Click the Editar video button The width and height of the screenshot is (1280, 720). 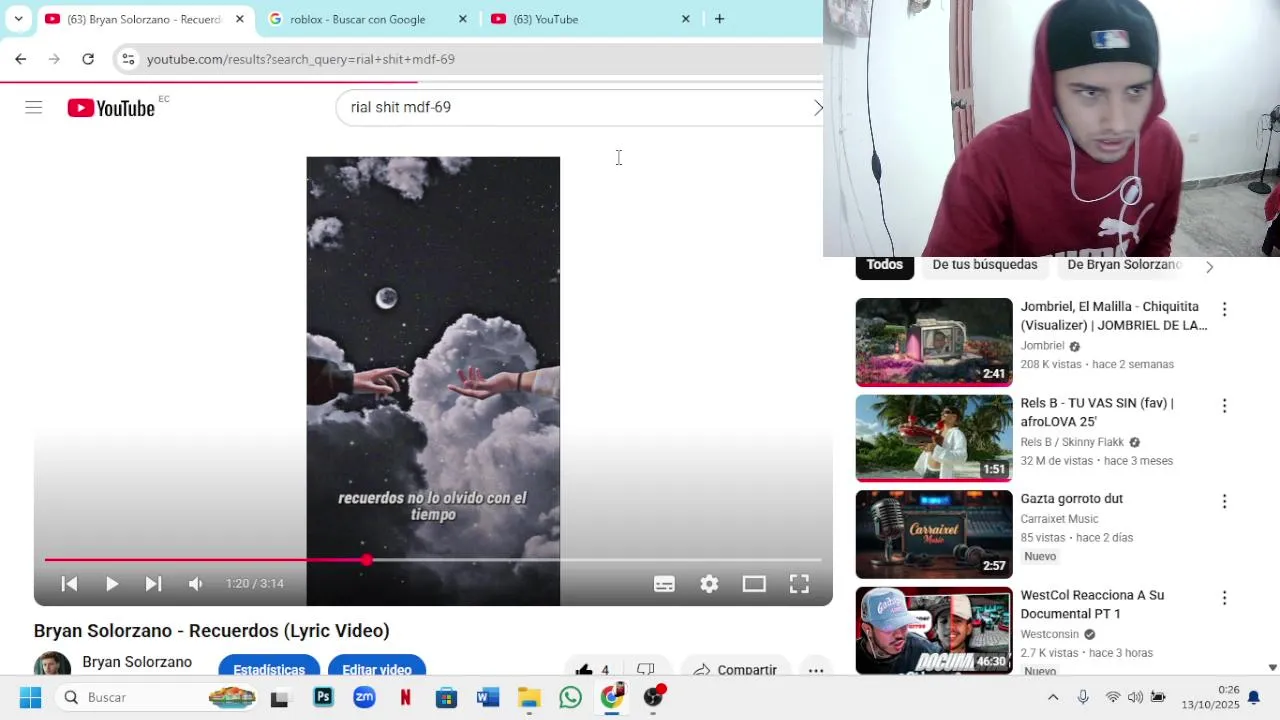point(377,668)
